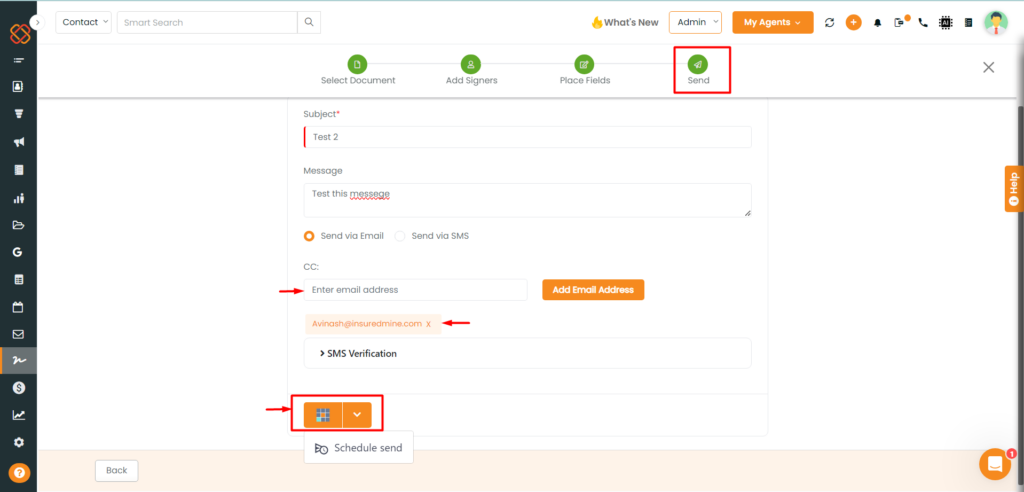Click the Back button
The width and height of the screenshot is (1024, 492).
[x=117, y=470]
